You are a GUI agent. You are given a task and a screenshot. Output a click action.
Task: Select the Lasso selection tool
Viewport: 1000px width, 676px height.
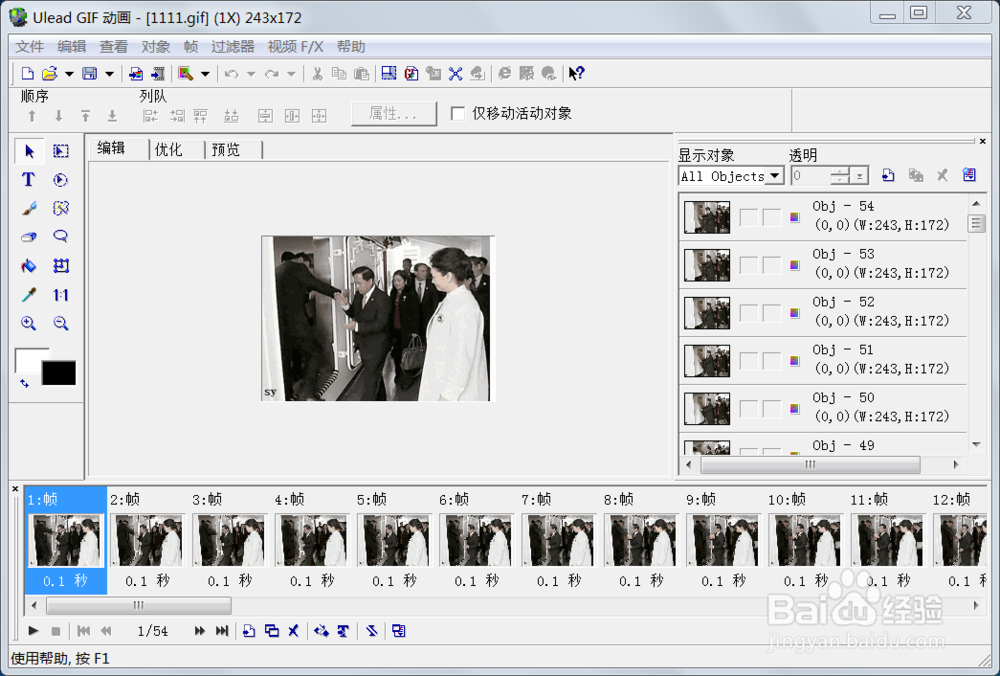pyautogui.click(x=61, y=237)
